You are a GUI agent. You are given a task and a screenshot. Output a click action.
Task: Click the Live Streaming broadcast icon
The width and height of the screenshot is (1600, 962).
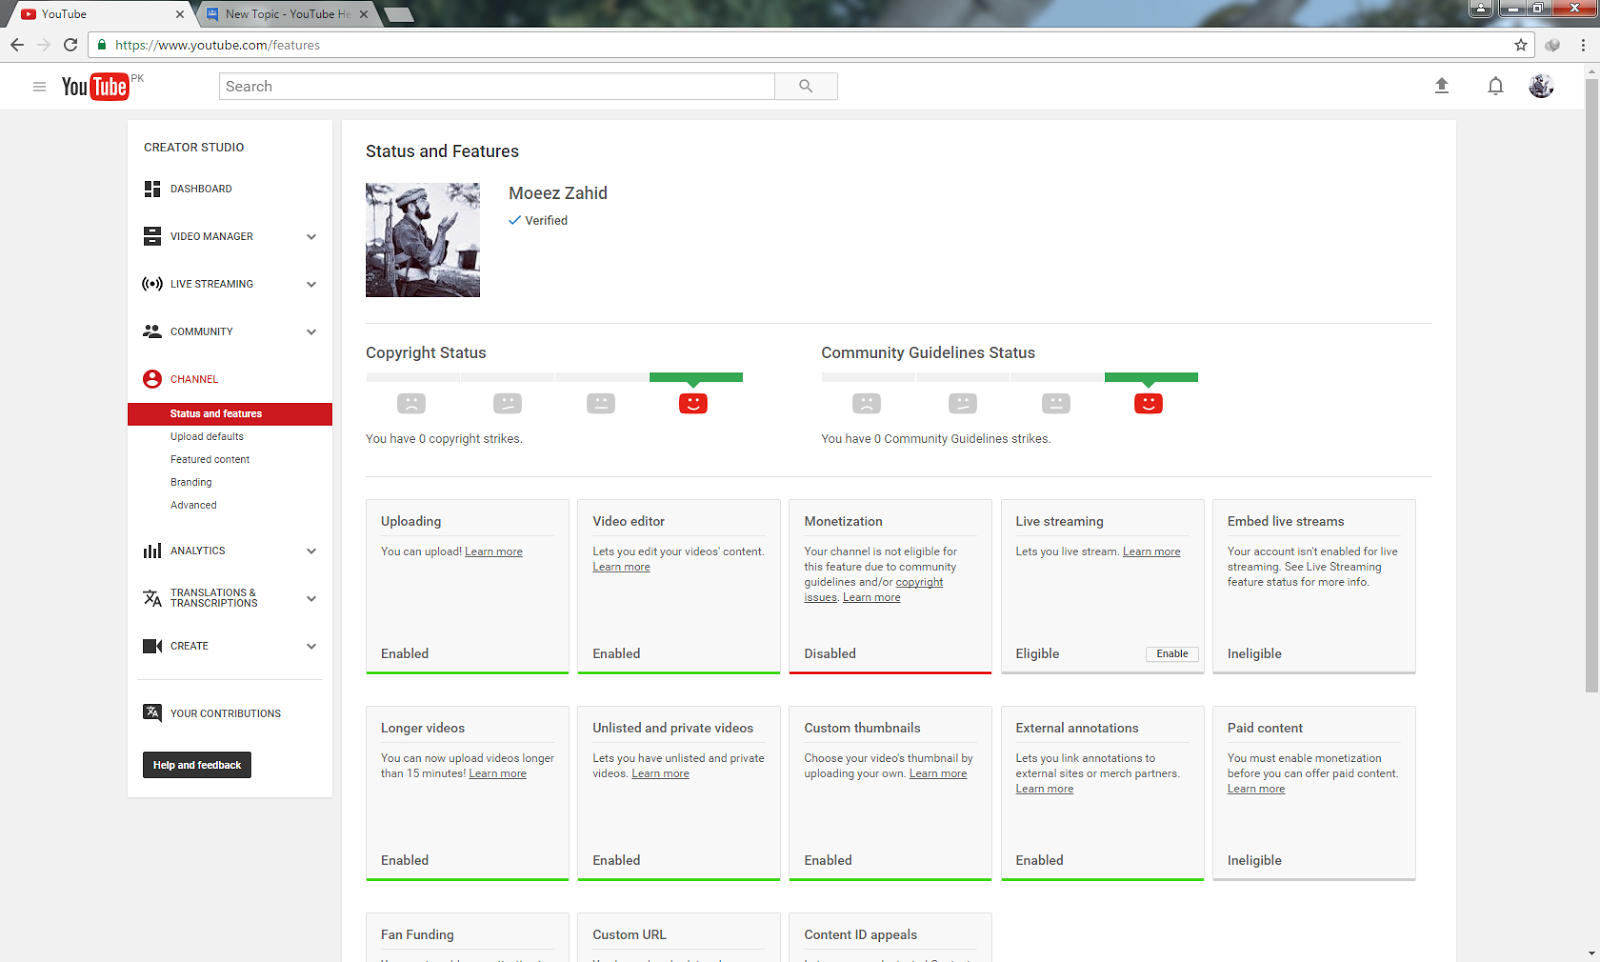[x=152, y=284]
